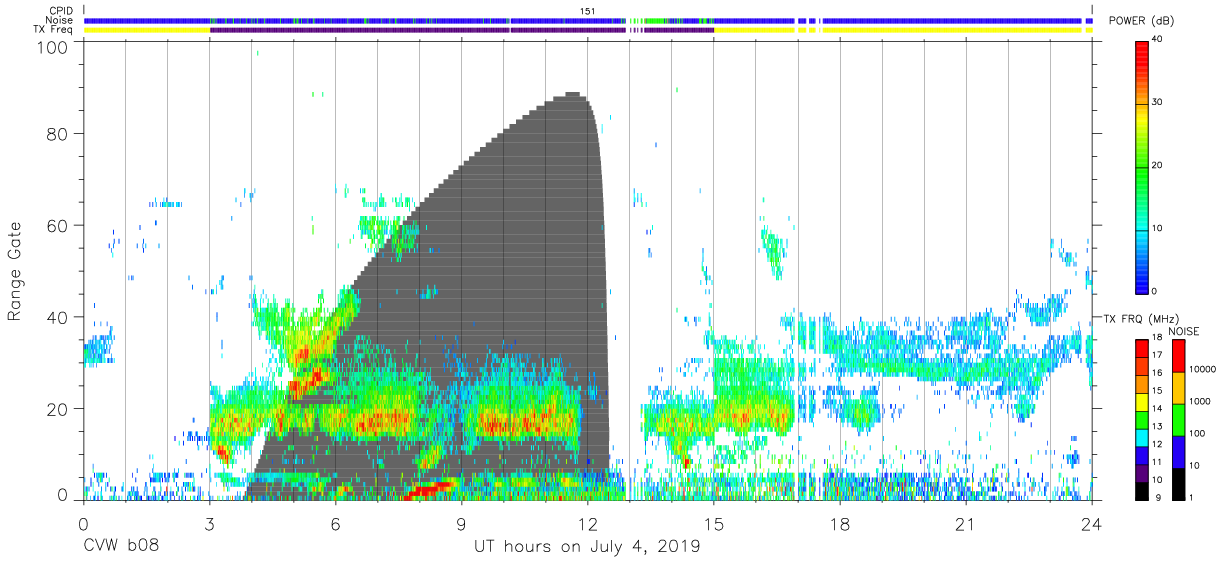Click the 20 tick on the Range Gate axis
The image size is (1228, 567).
pyautogui.click(x=58, y=409)
